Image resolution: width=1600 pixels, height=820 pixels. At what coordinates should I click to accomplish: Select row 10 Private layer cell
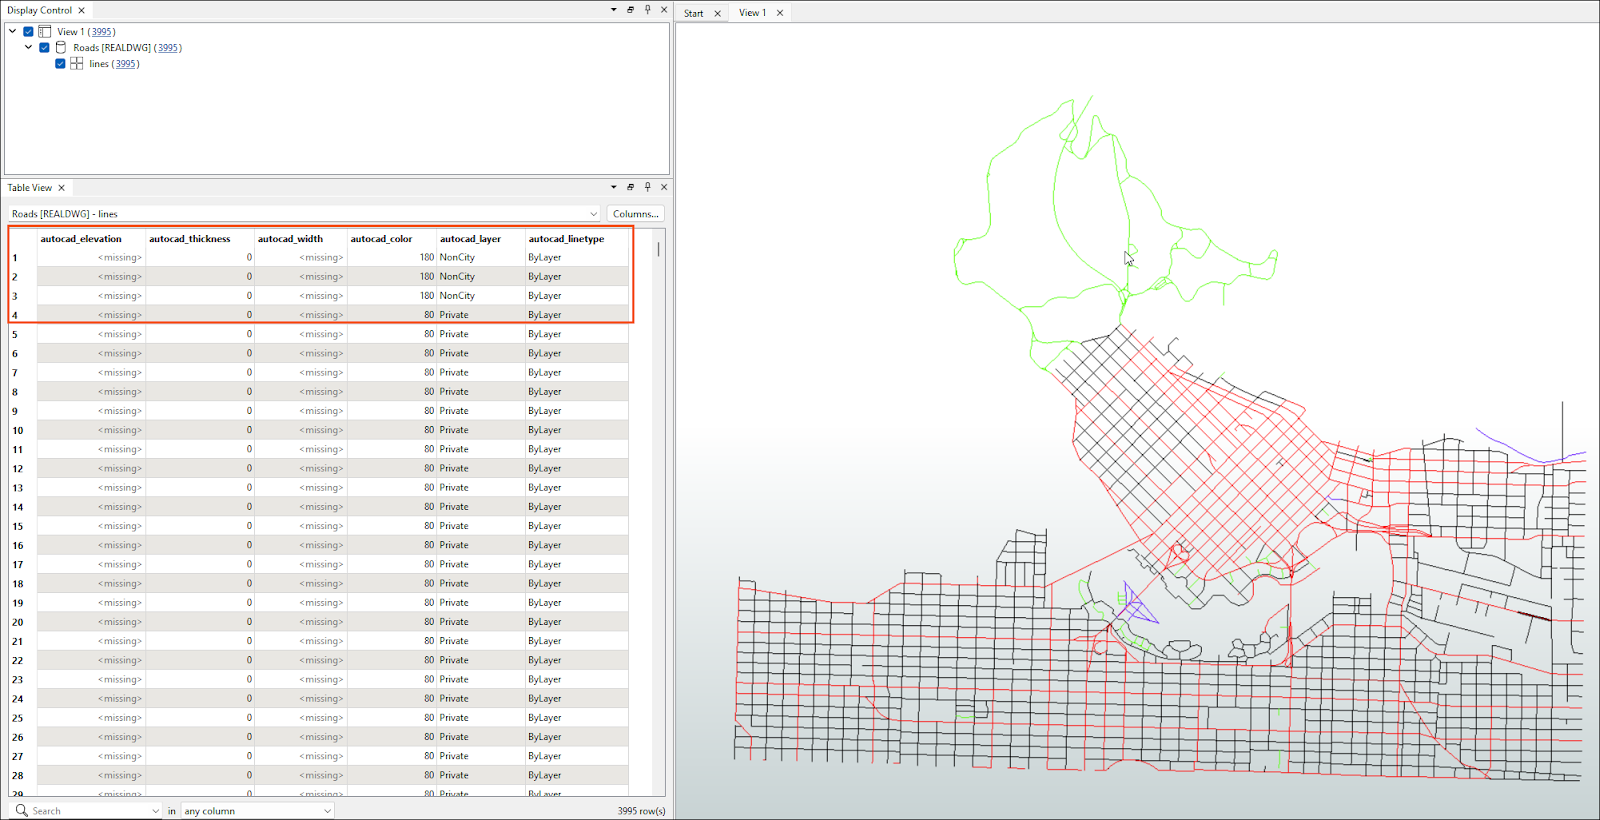[481, 431]
